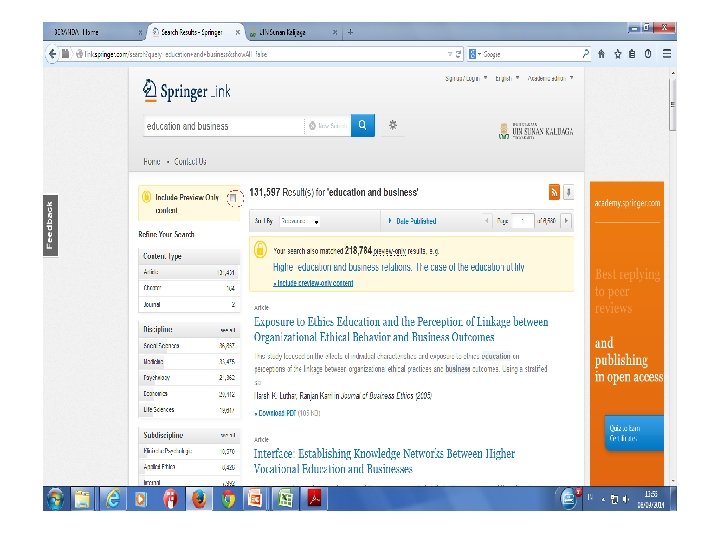
Task: Filter by Economics discipline
Action: (189, 394)
